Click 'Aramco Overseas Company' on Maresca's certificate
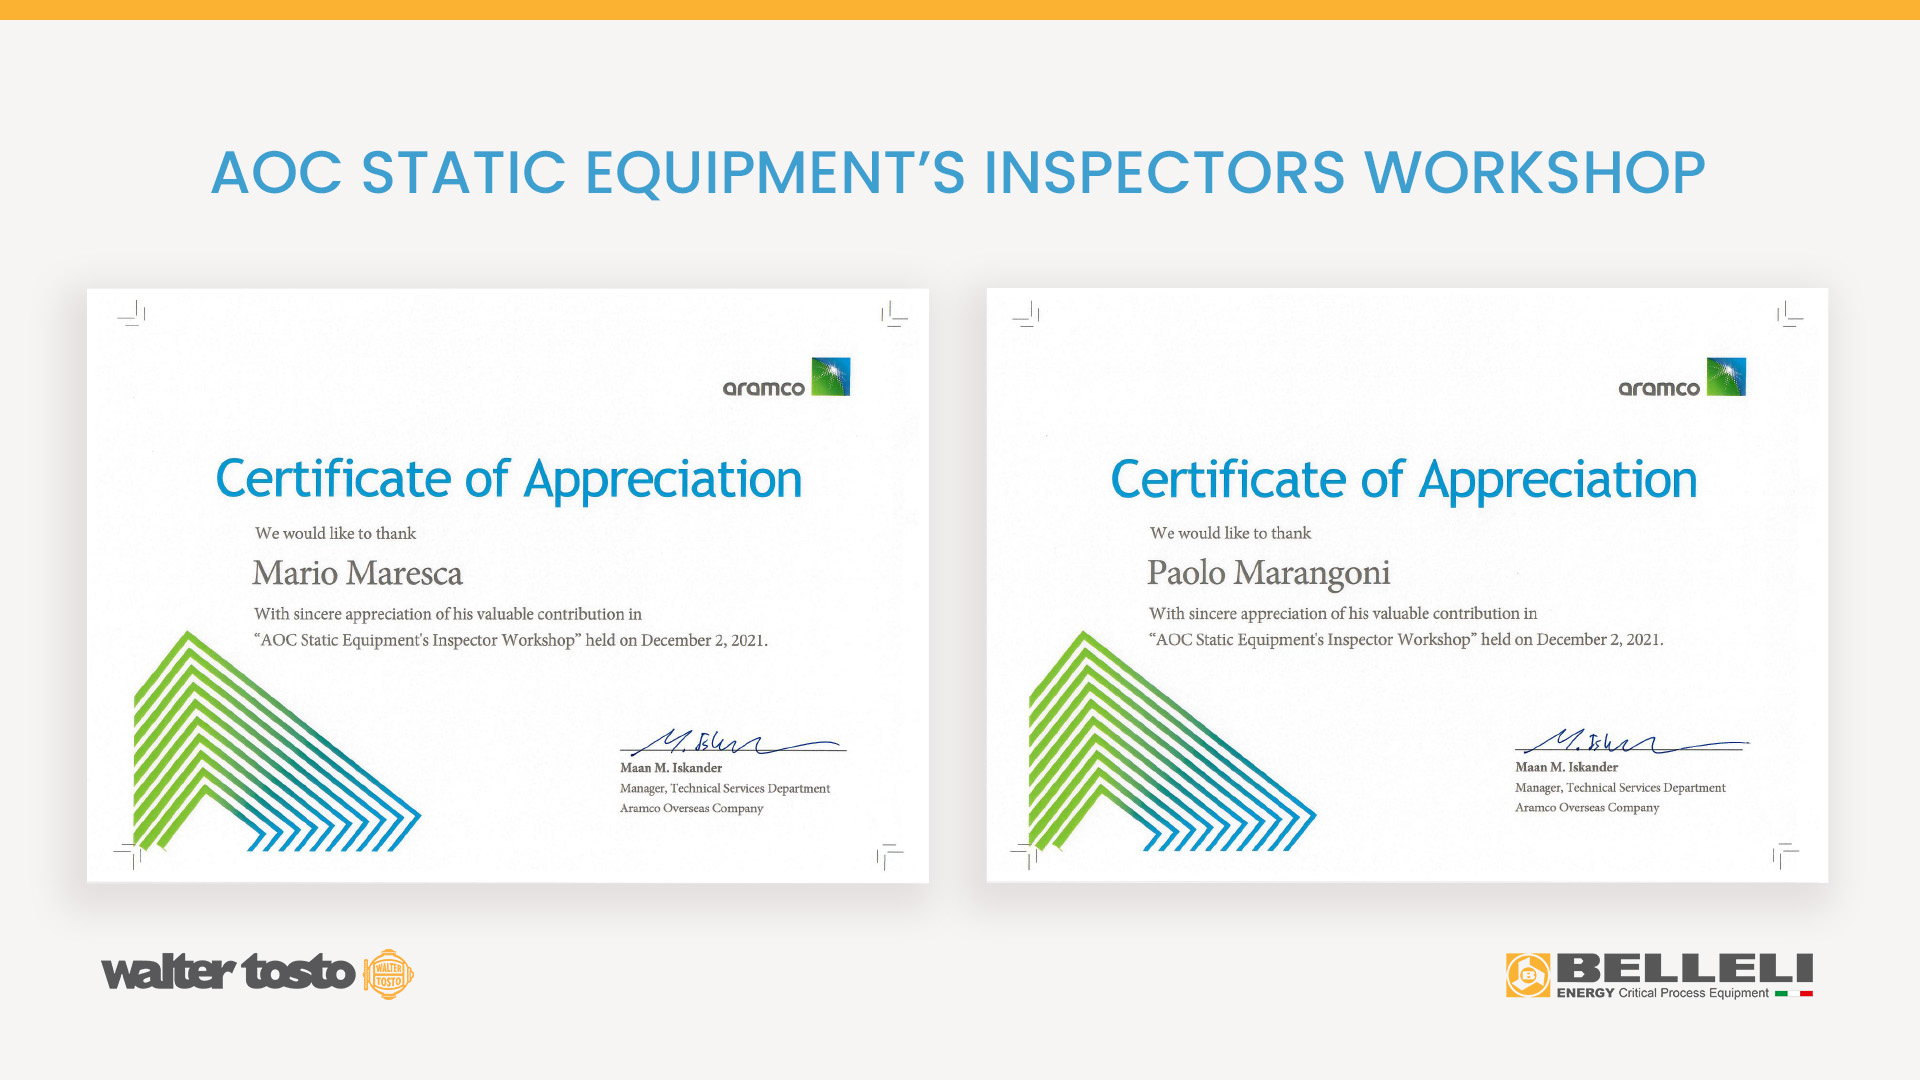The height and width of the screenshot is (1080, 1920). tap(691, 808)
